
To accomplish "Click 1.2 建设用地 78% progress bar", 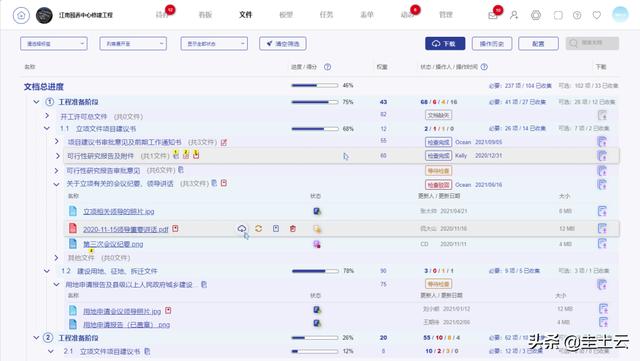I will tap(315, 271).
